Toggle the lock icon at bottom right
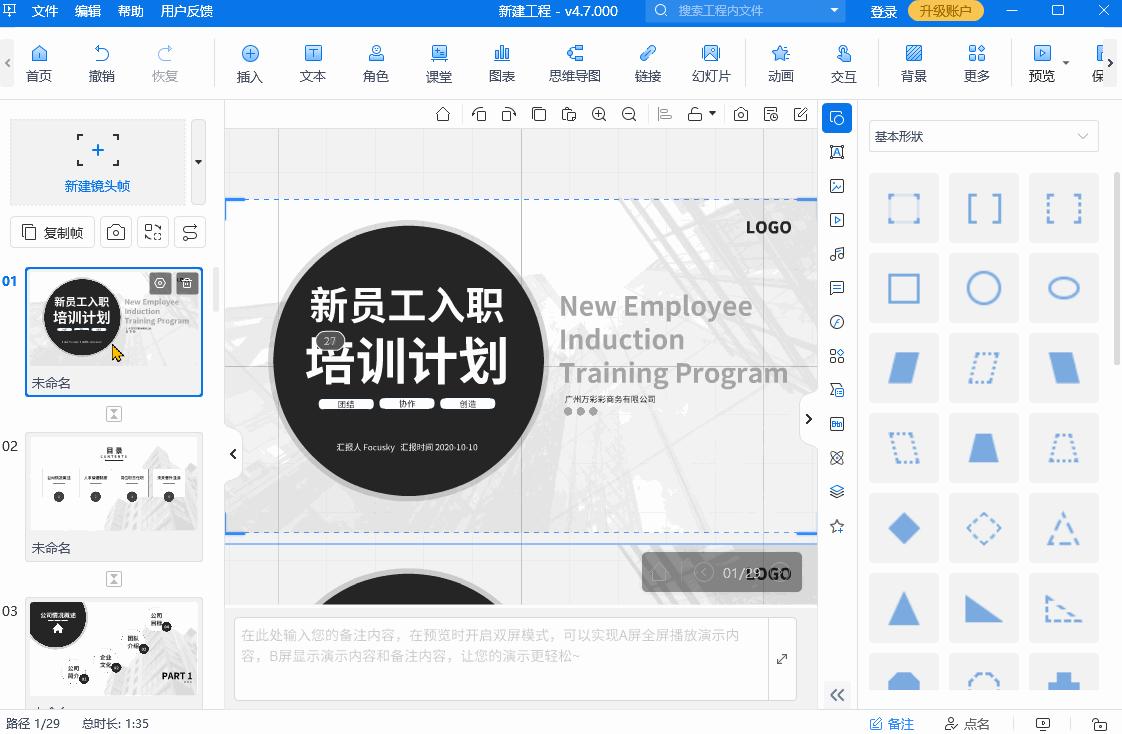Screen dimensions: 1122x734 [1099, 723]
